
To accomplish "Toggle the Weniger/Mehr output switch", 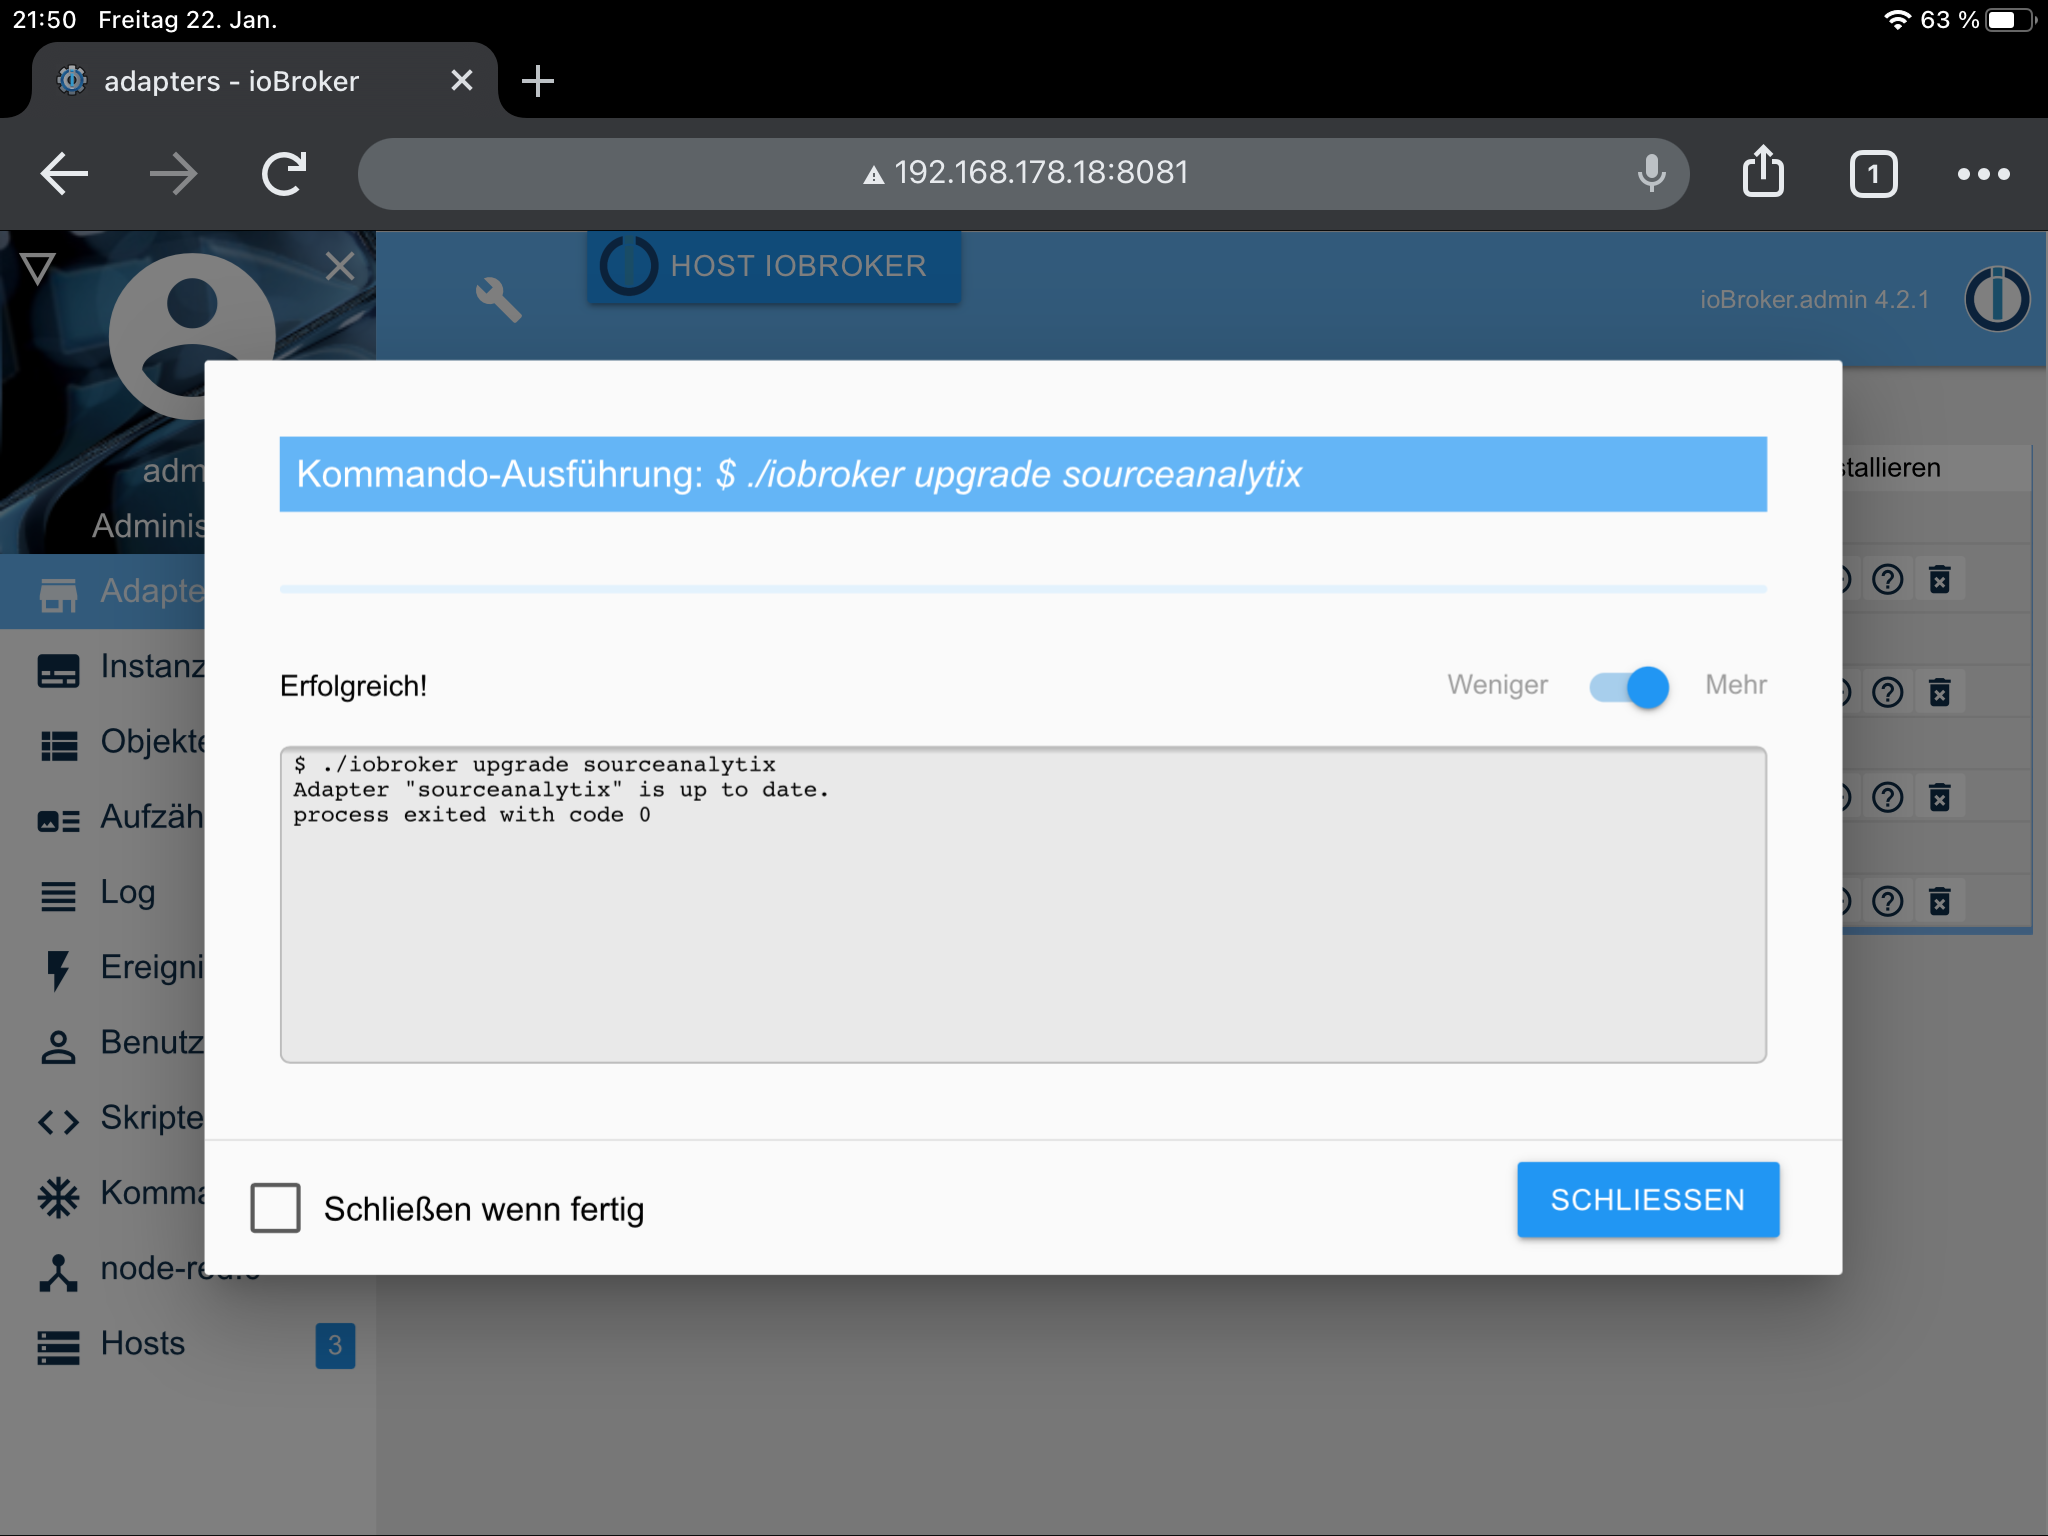I will click(1630, 686).
